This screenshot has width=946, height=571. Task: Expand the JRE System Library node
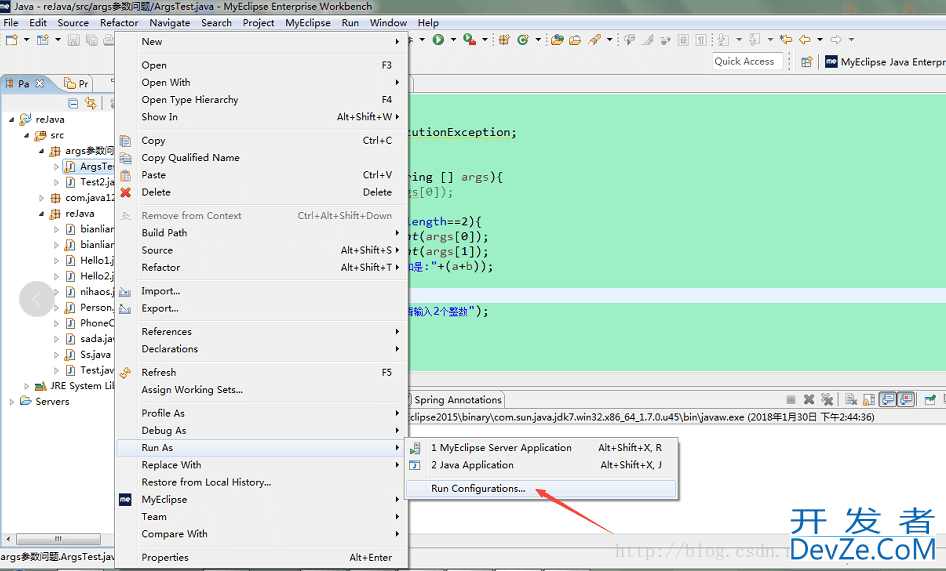(x=27, y=386)
